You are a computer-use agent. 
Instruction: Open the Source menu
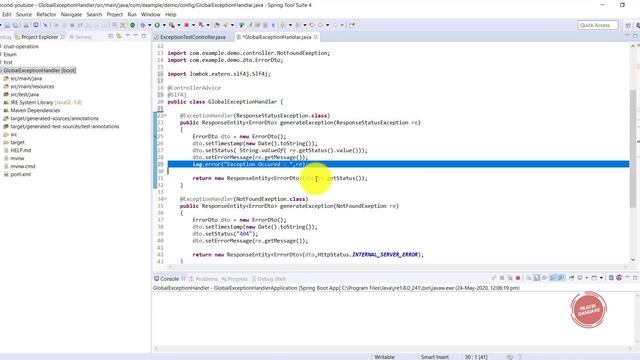[x=24, y=14]
